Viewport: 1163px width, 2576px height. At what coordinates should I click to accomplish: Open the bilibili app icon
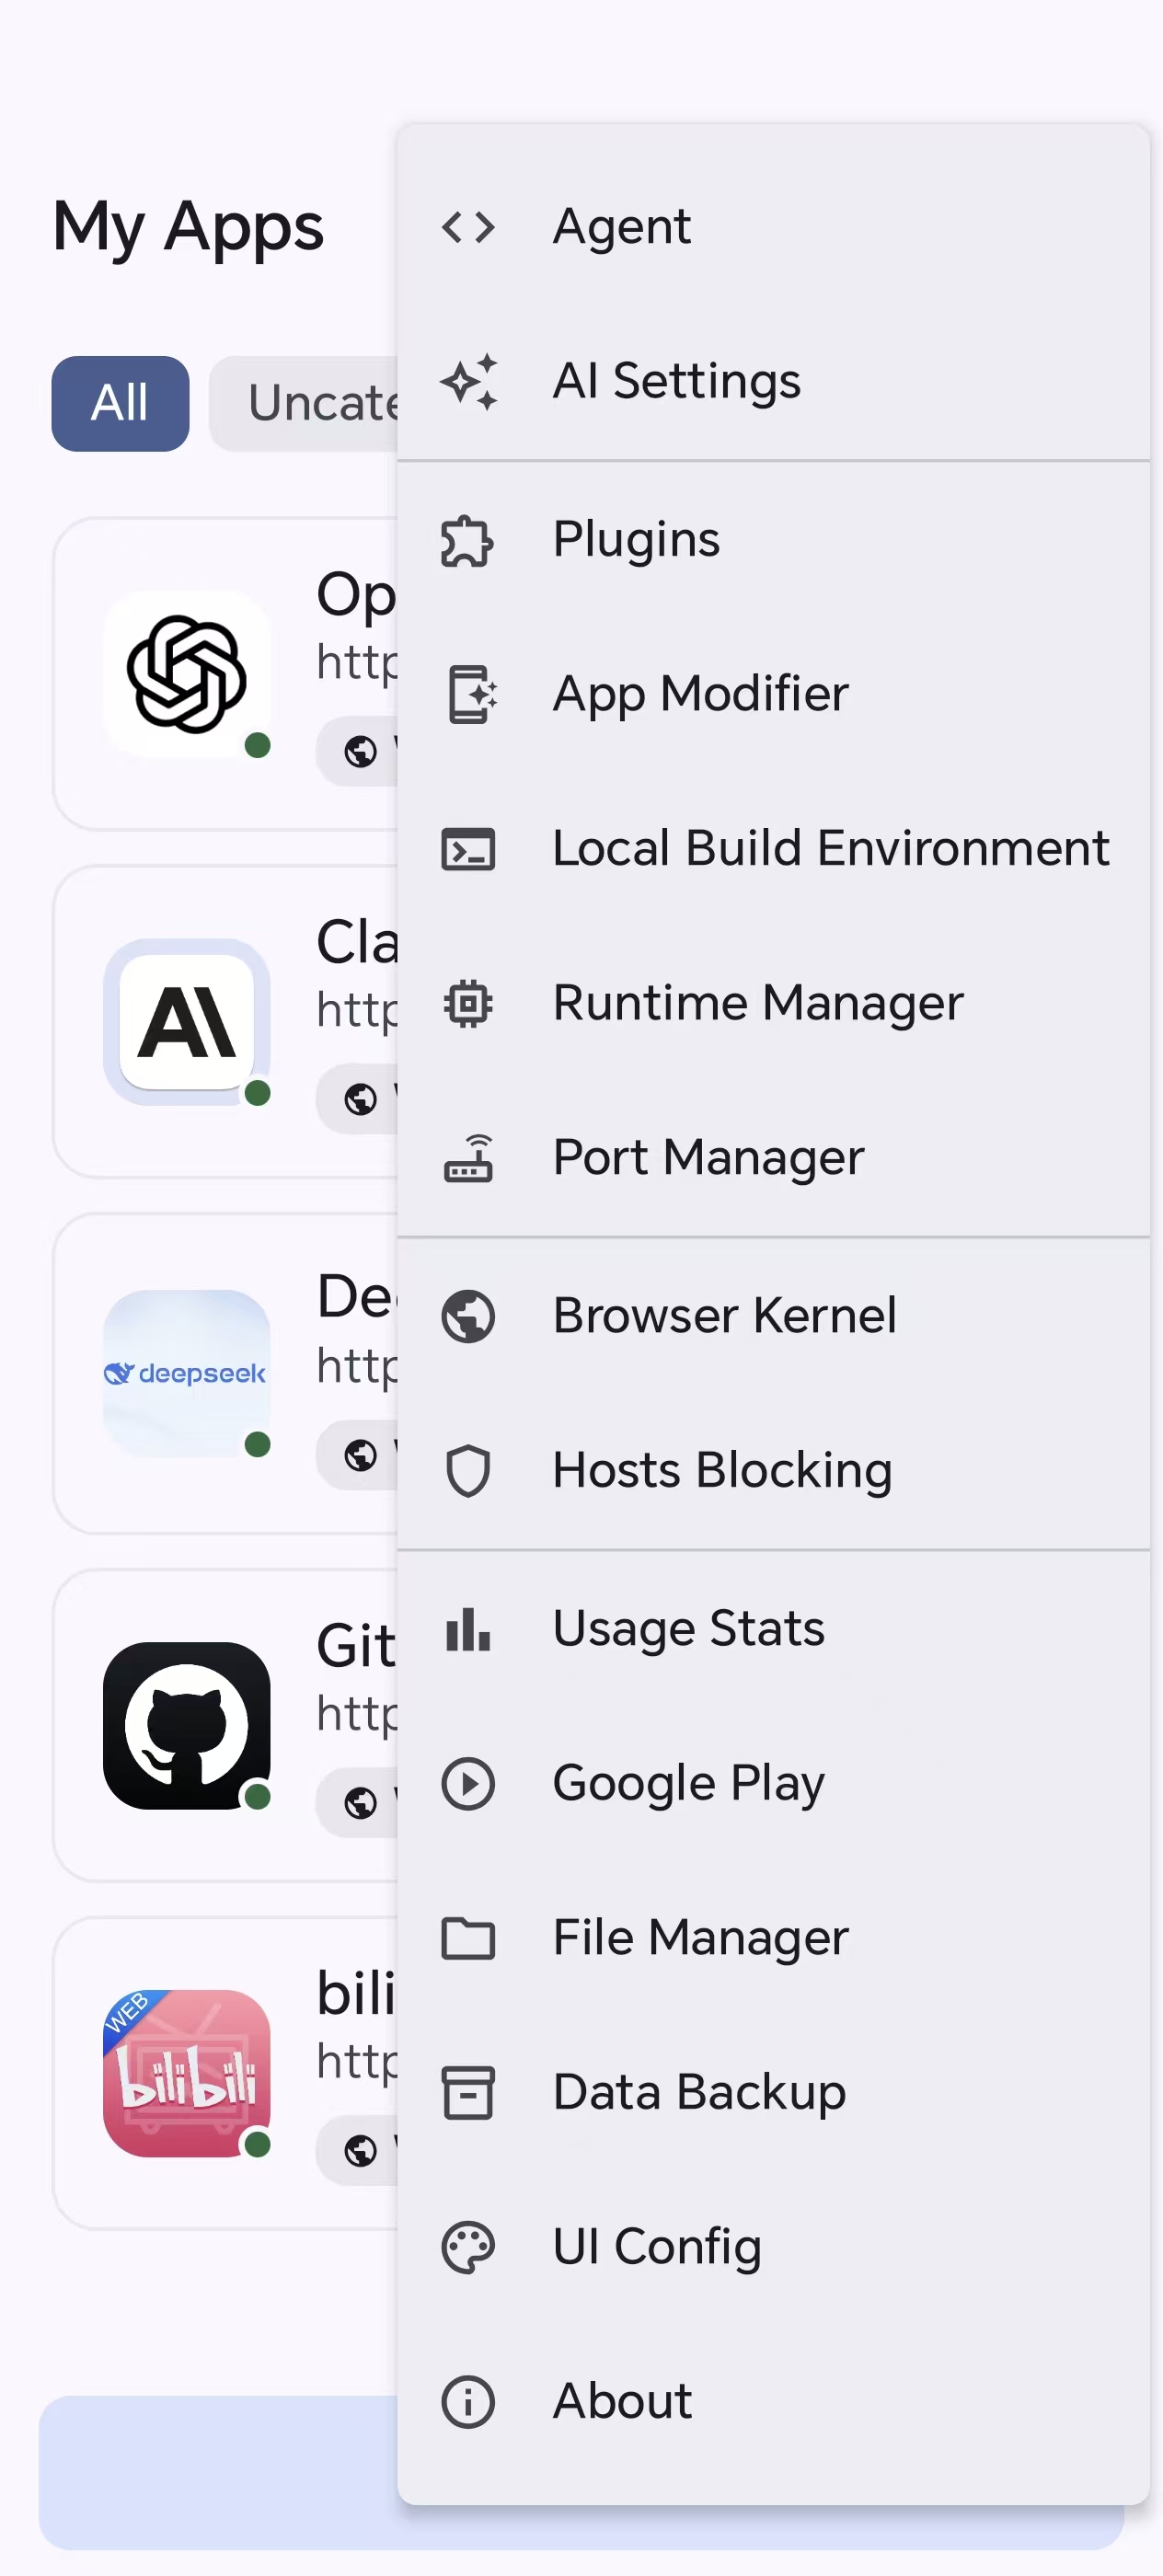click(x=187, y=2074)
